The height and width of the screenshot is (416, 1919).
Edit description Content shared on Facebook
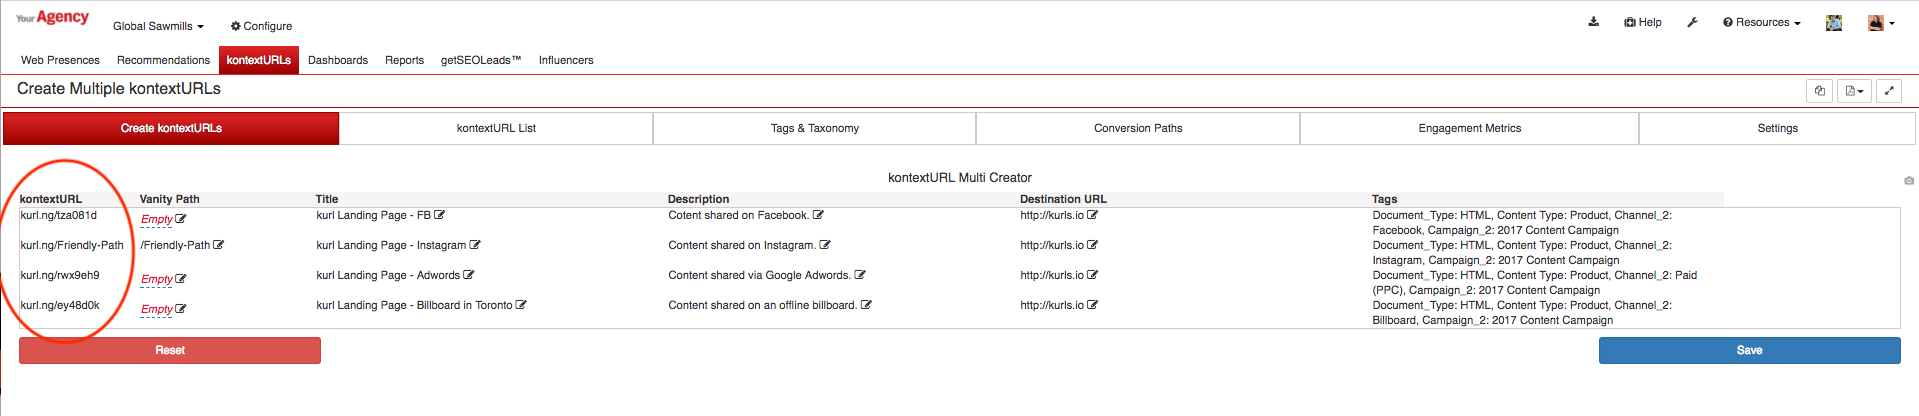pos(818,215)
